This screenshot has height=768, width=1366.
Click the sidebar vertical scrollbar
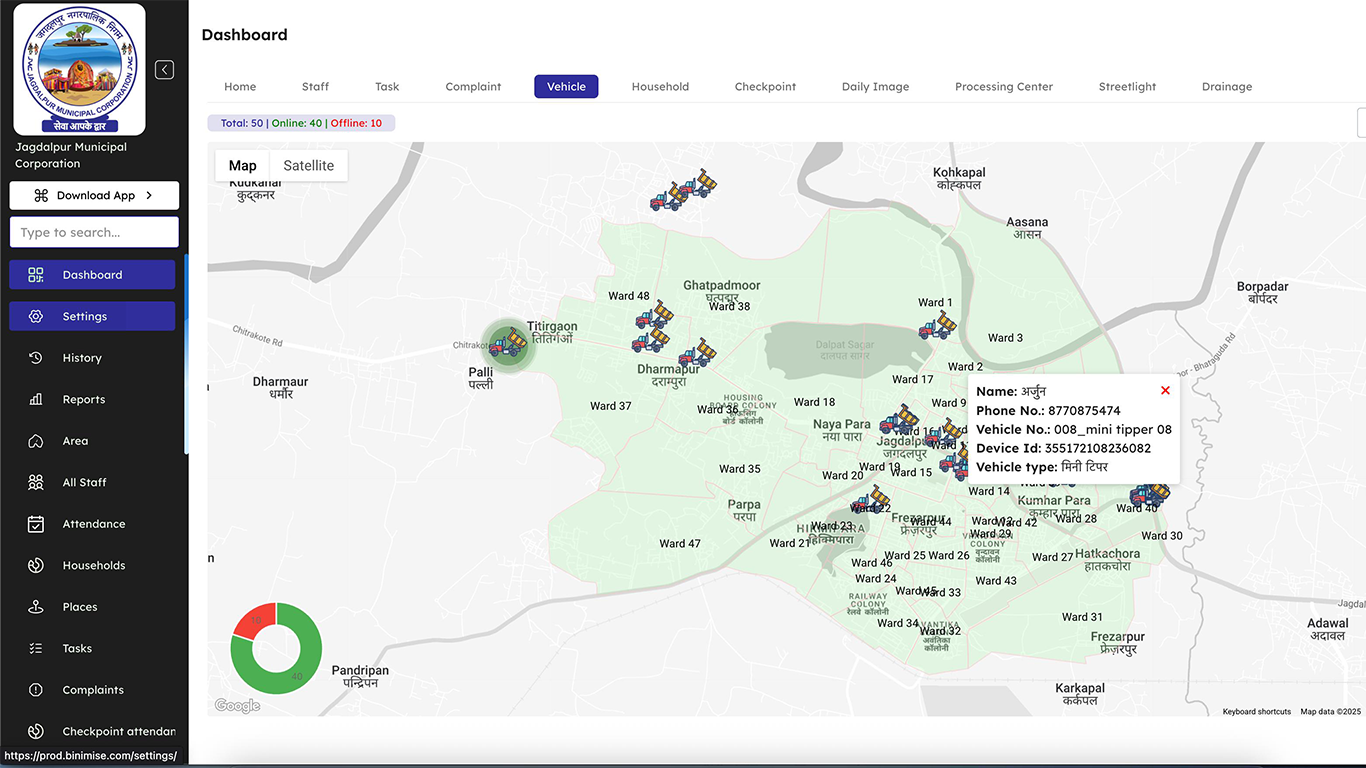186,355
